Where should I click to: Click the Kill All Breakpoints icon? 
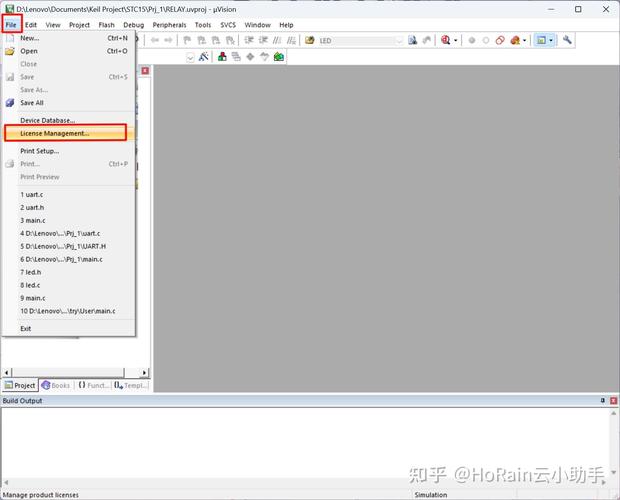(x=515, y=40)
